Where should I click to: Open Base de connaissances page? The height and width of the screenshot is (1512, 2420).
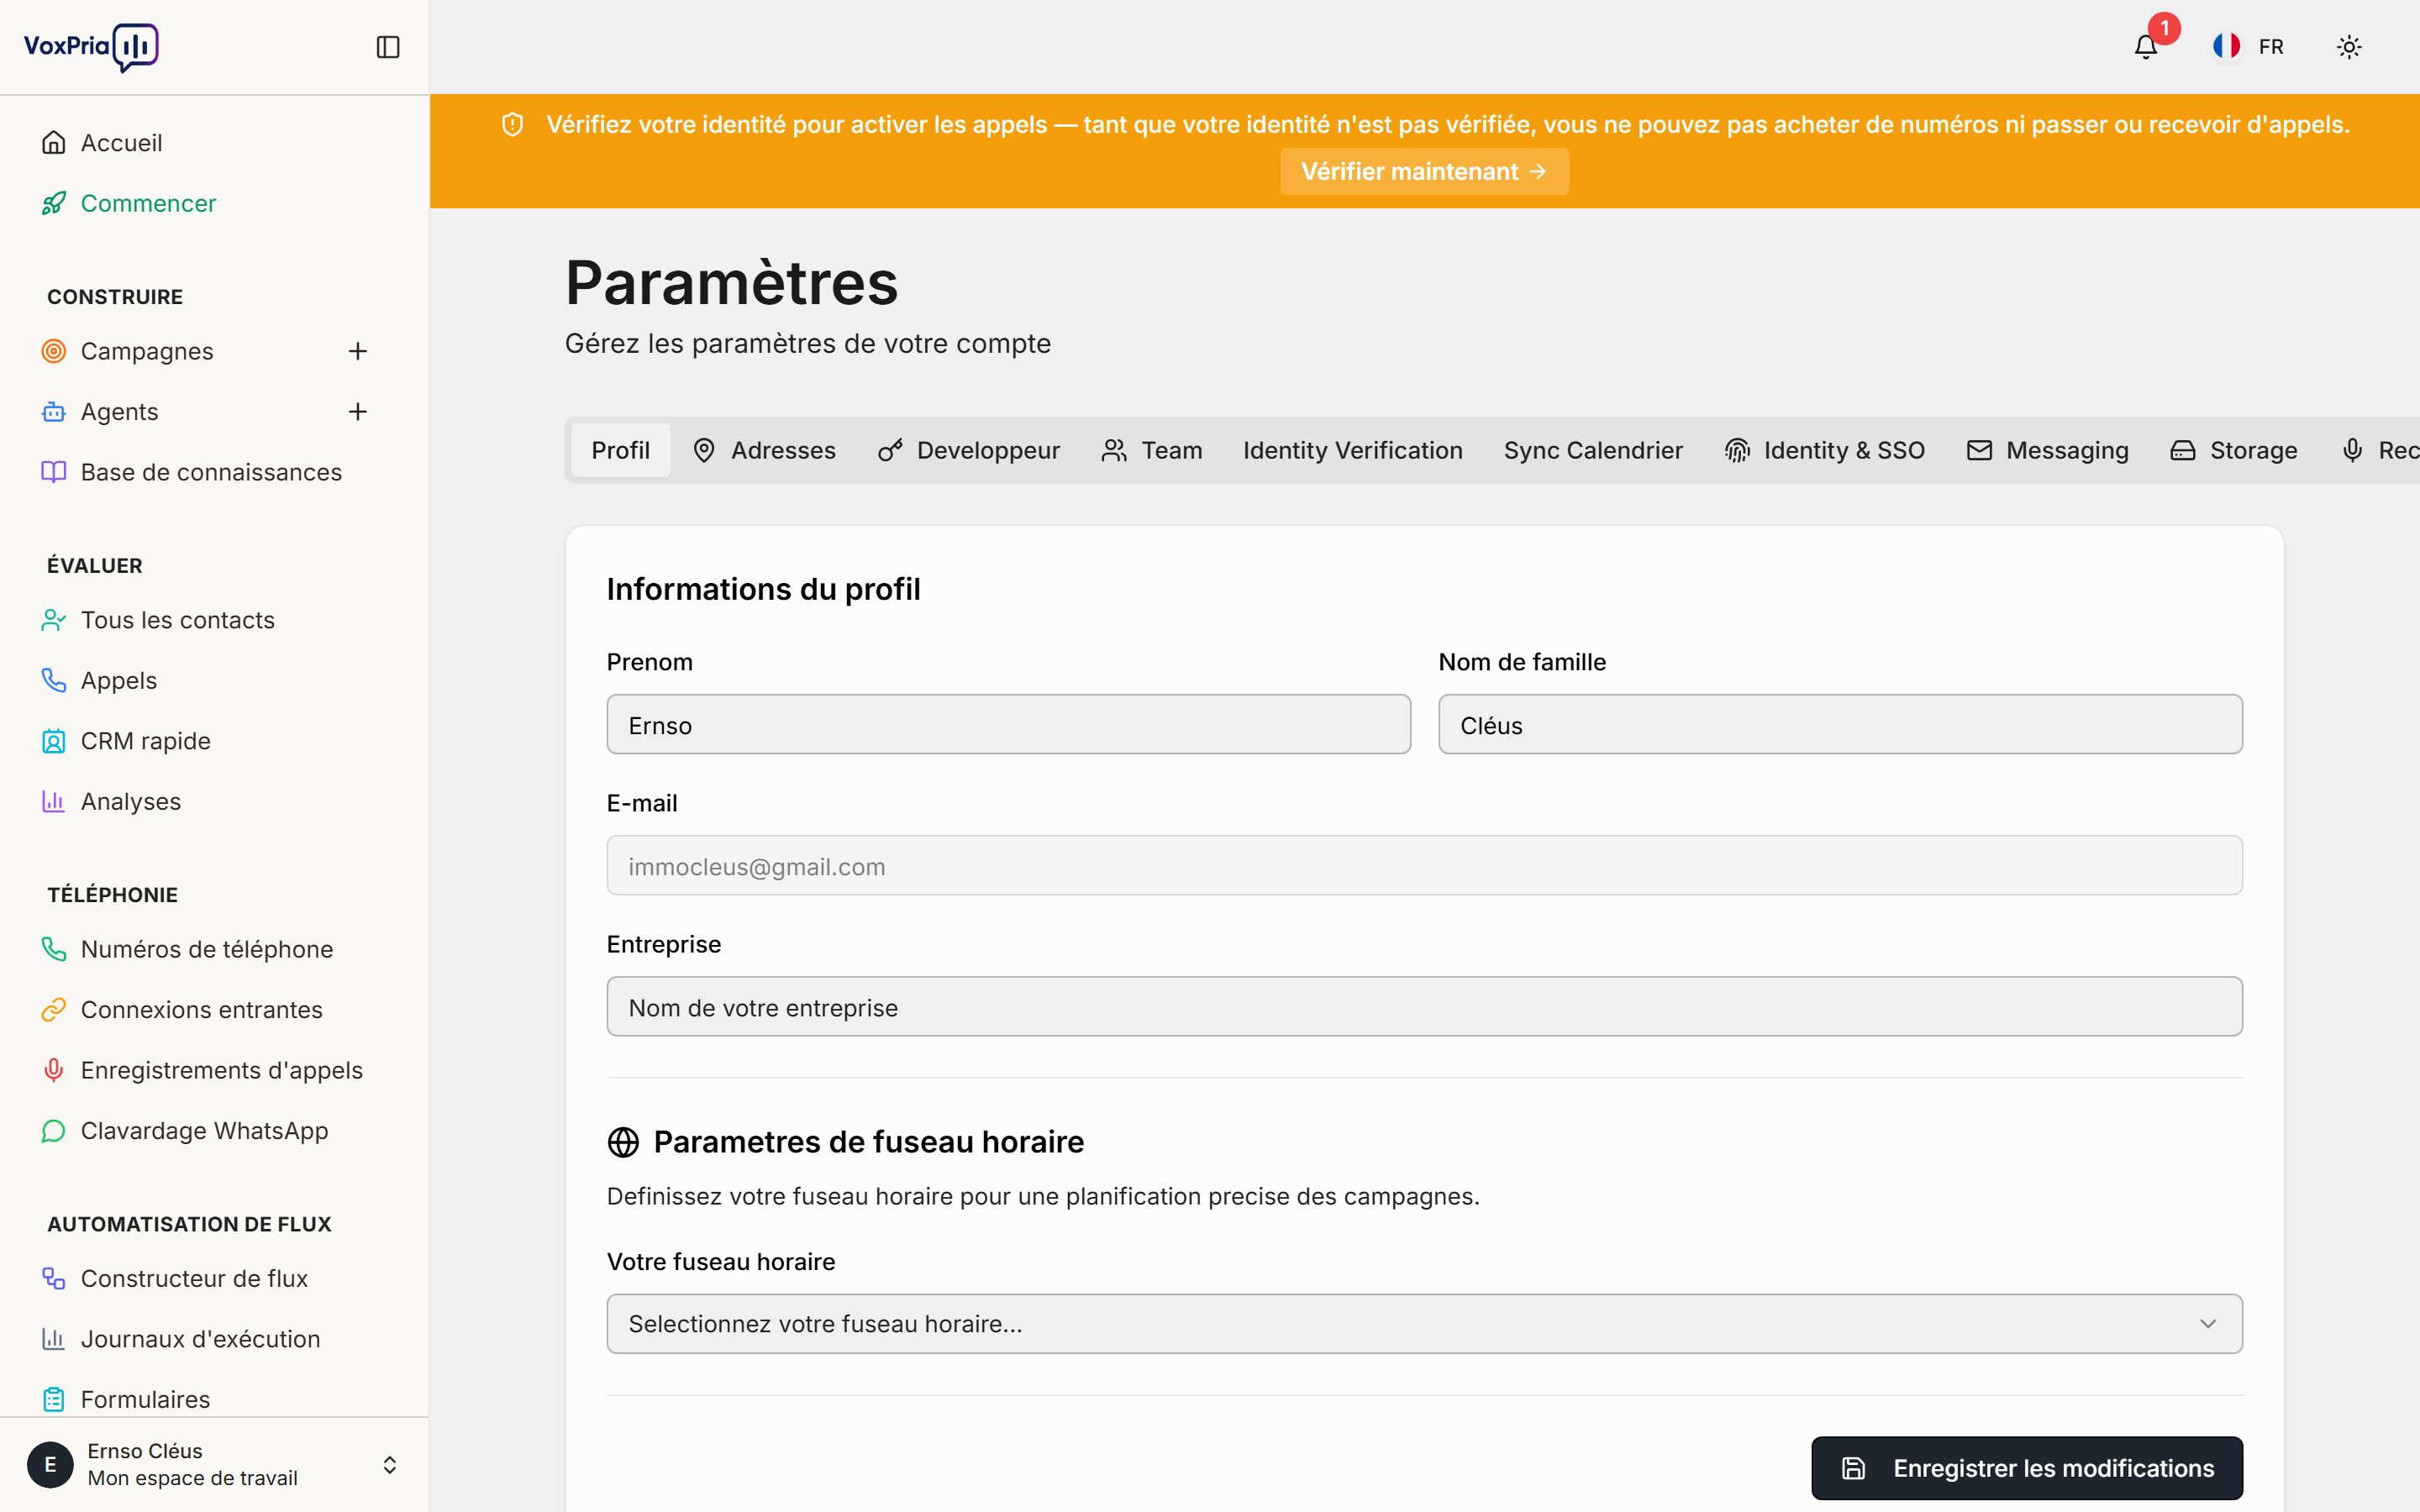tap(211, 472)
